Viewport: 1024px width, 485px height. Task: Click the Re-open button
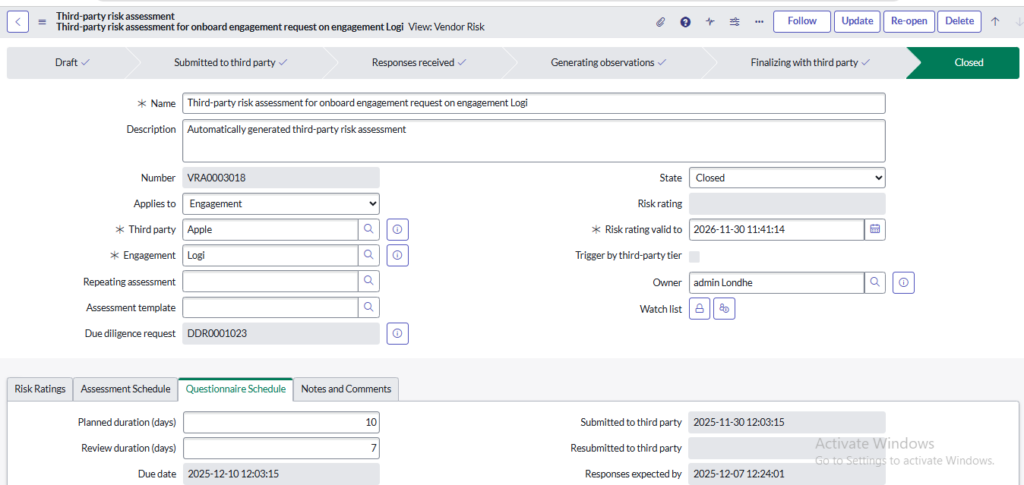point(908,21)
